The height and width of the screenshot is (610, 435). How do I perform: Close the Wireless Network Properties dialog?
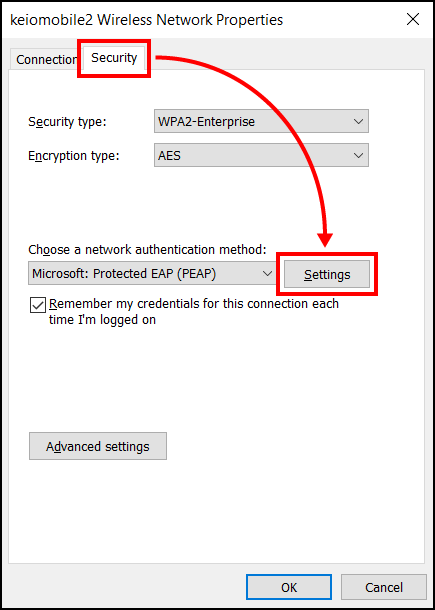pyautogui.click(x=412, y=19)
